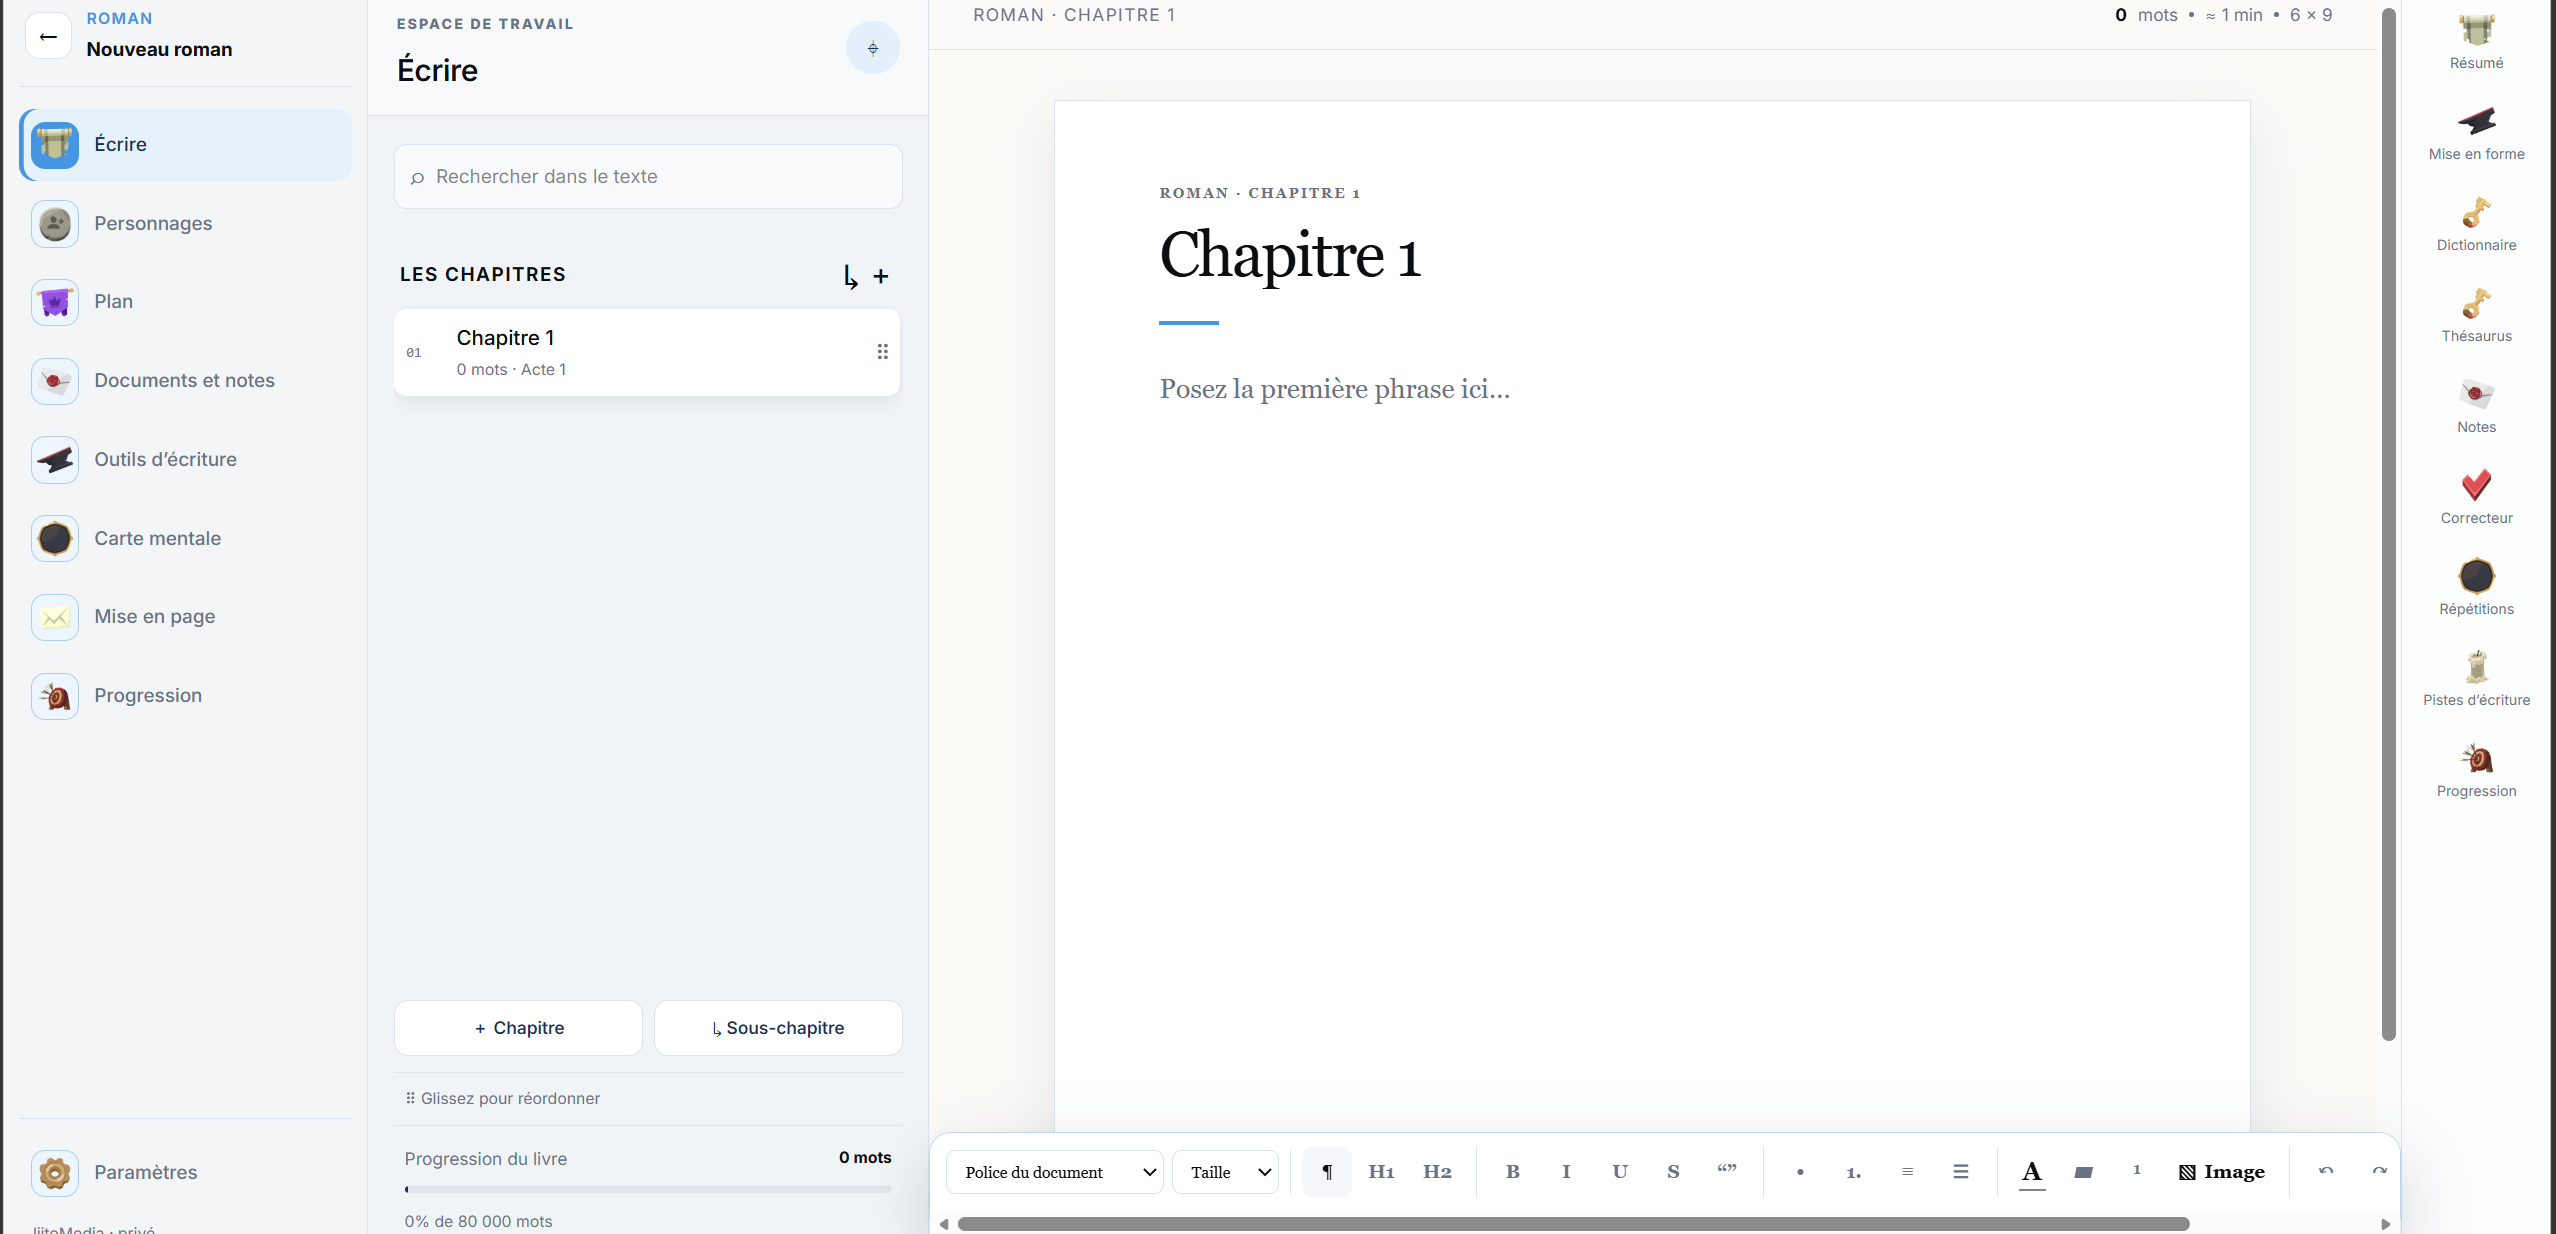Click the Sous-chapitre button
This screenshot has height=1234, width=2556.
(x=778, y=1028)
